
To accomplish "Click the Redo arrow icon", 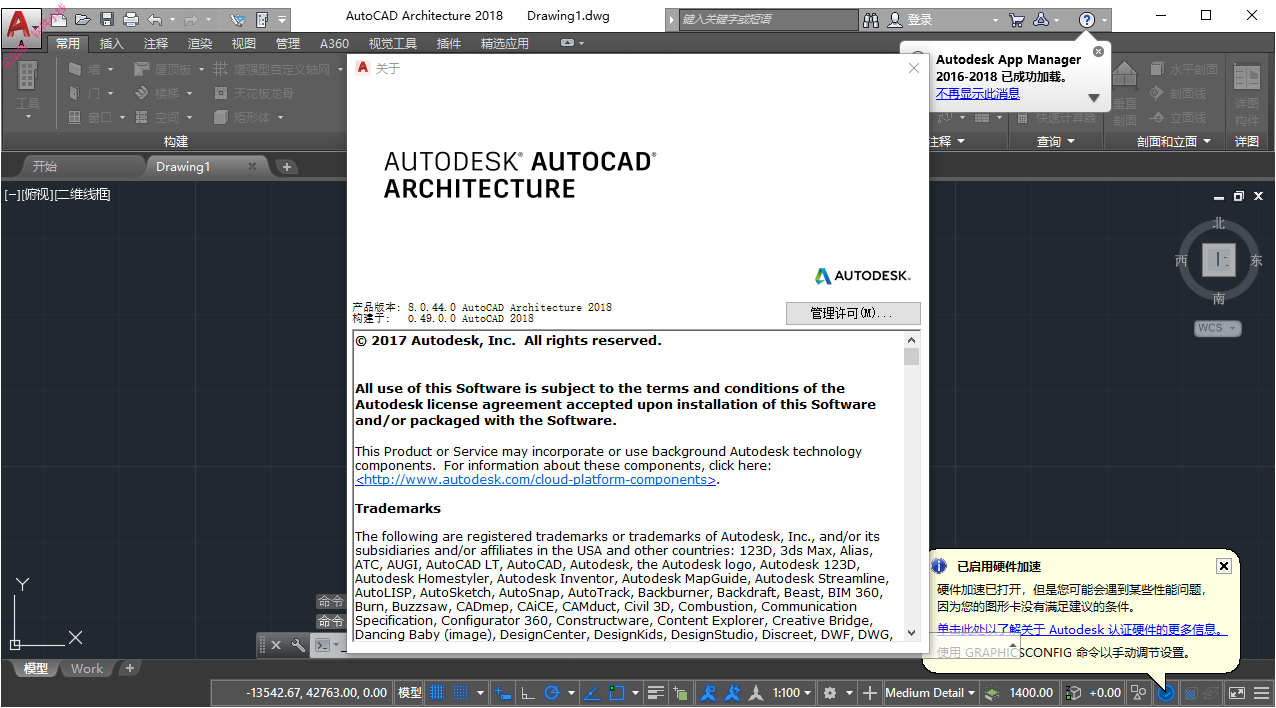I will 190,19.
